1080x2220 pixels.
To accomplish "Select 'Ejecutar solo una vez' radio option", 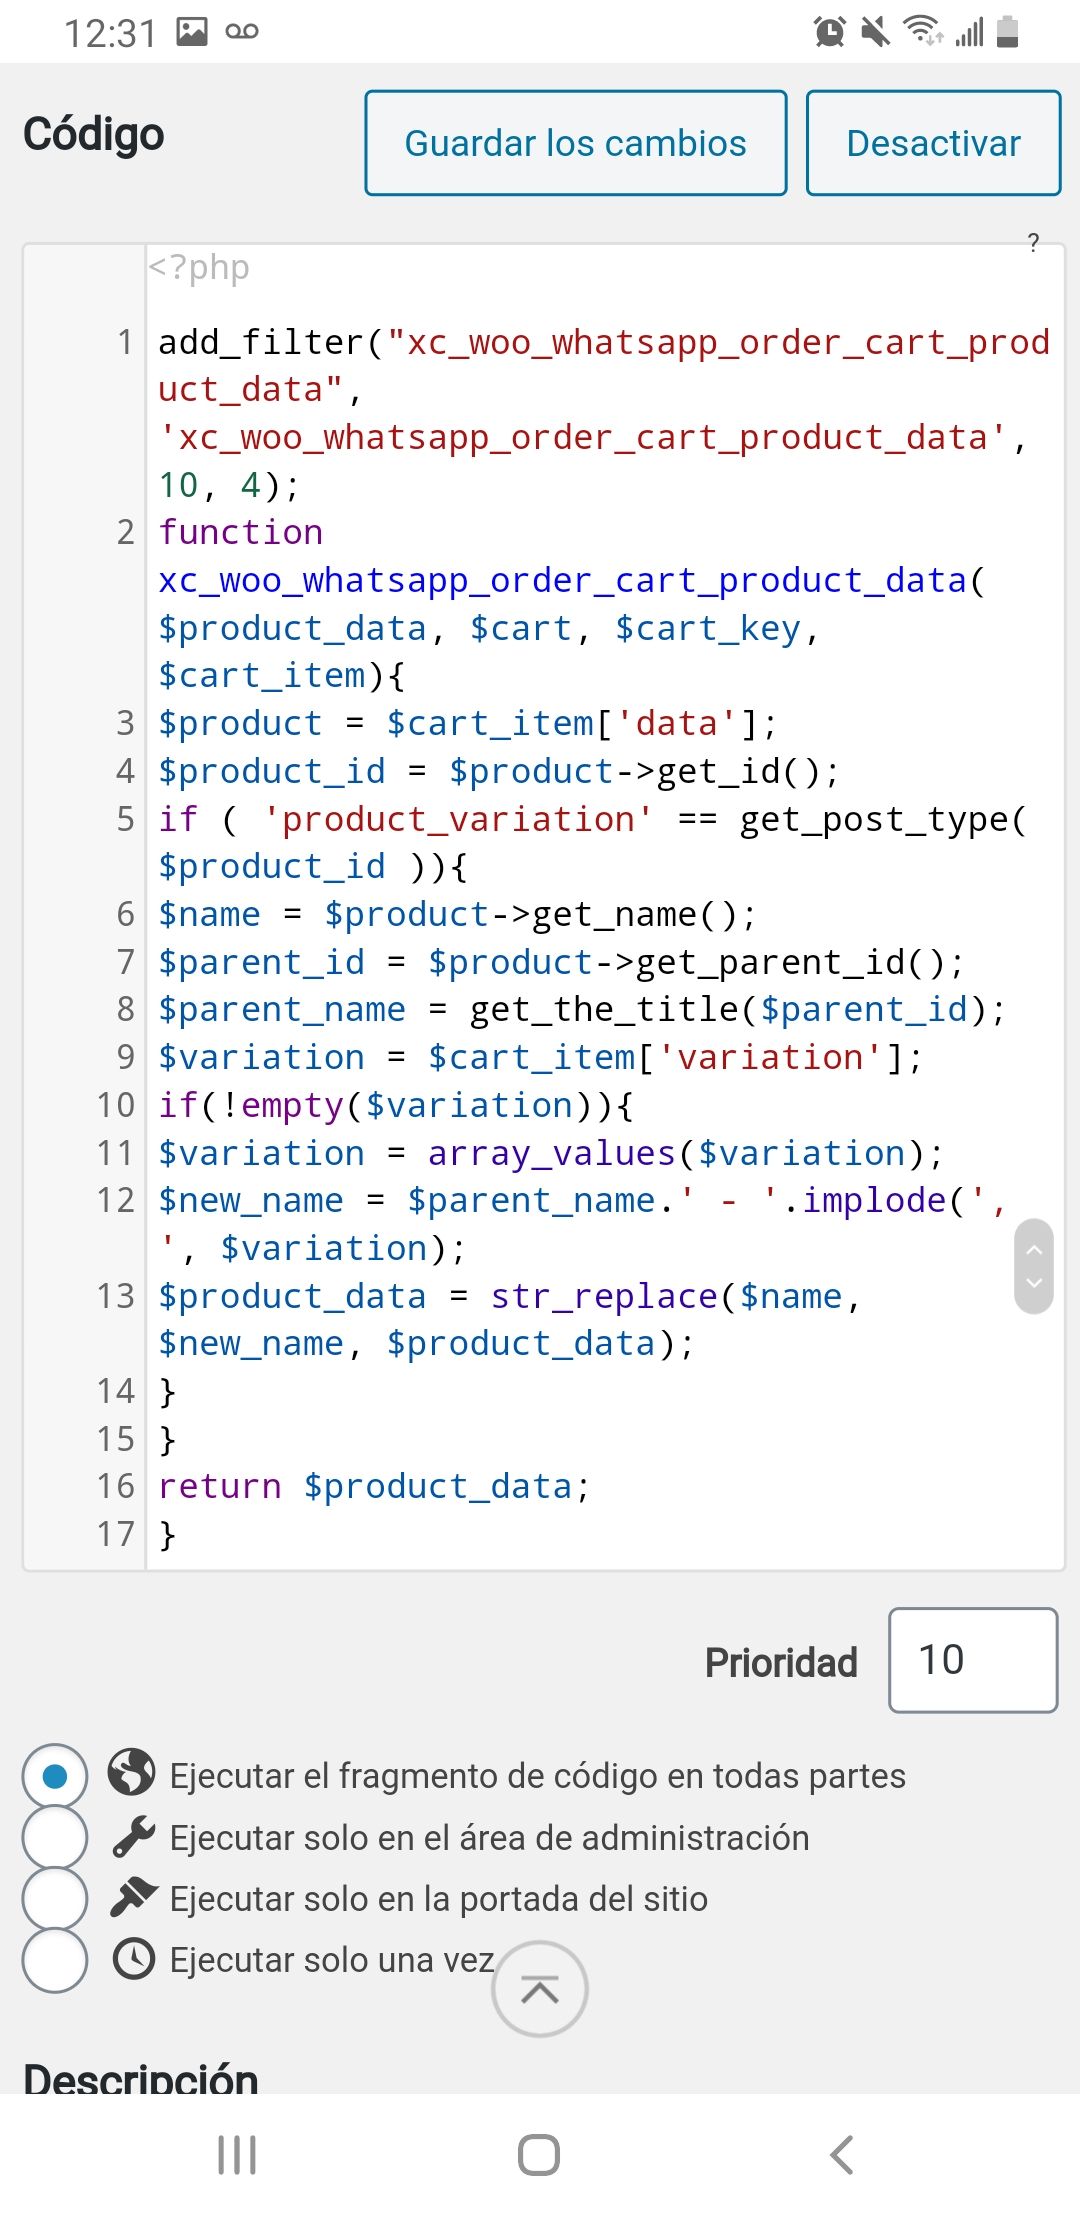I will click(55, 1960).
